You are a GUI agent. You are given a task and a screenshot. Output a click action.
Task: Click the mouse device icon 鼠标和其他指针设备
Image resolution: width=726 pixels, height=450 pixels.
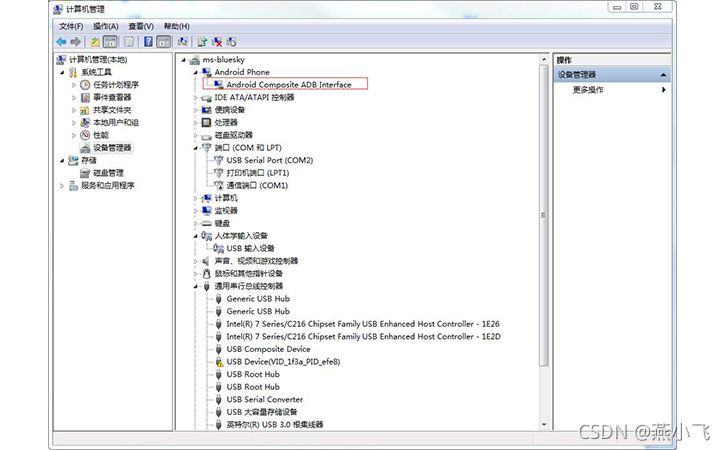tap(207, 274)
